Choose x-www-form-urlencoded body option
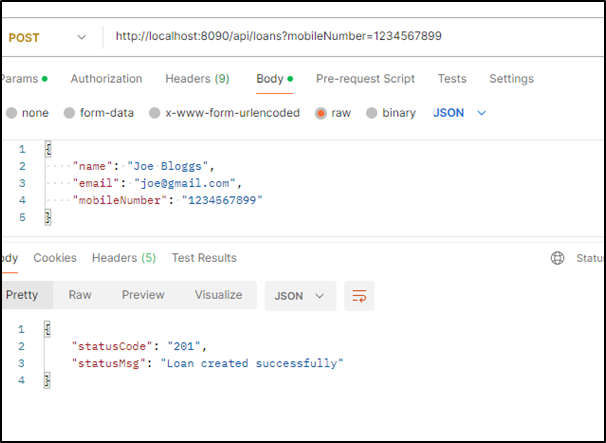Viewport: 606px width, 443px height. click(155, 113)
